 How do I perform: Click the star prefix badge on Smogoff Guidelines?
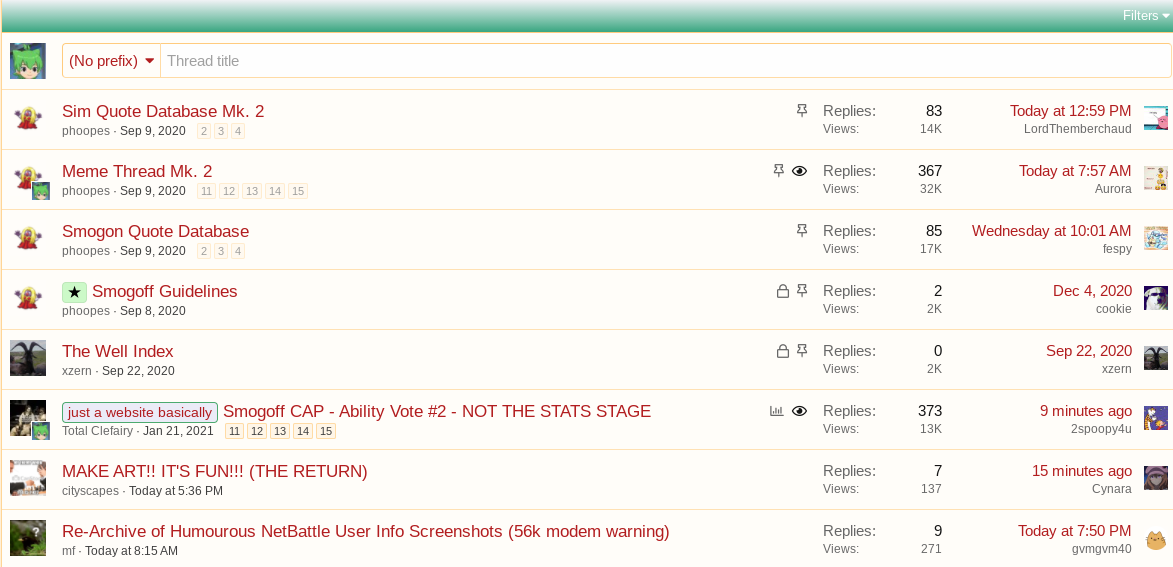coord(75,292)
